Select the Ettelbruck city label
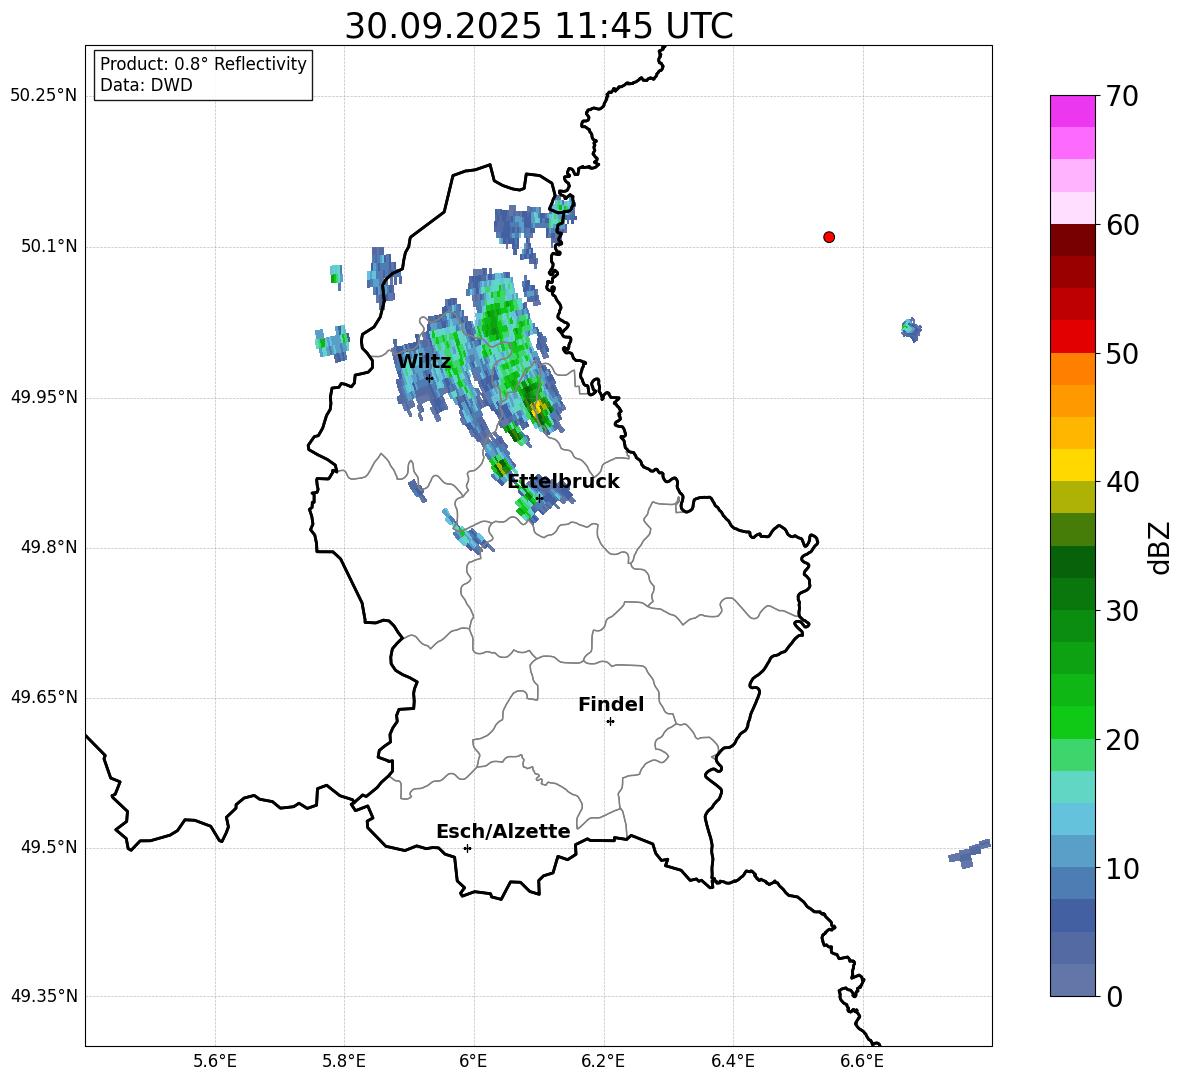Image resolution: width=1184 pixels, height=1081 pixels. coord(563,482)
